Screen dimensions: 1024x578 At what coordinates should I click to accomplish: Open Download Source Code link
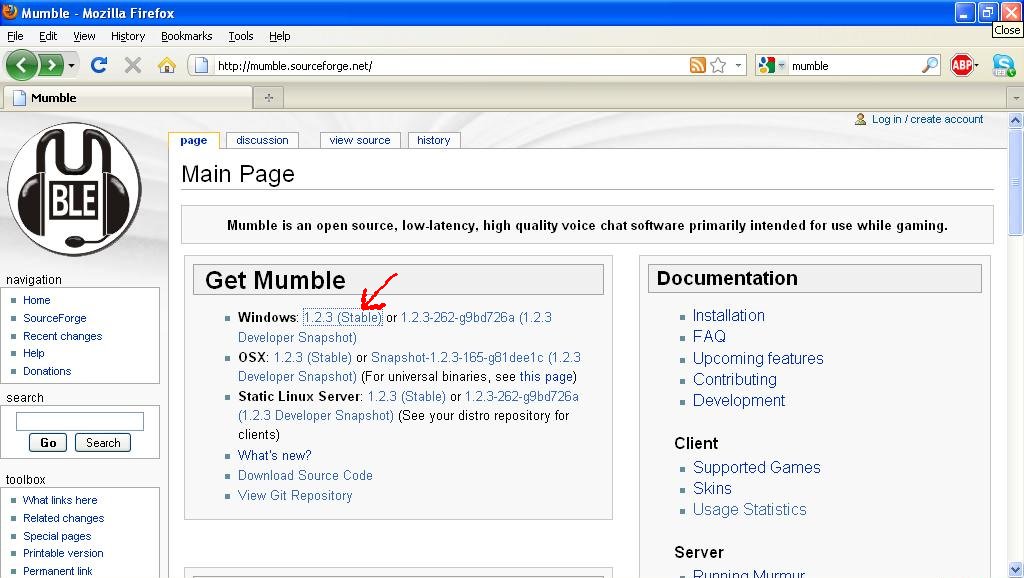305,475
